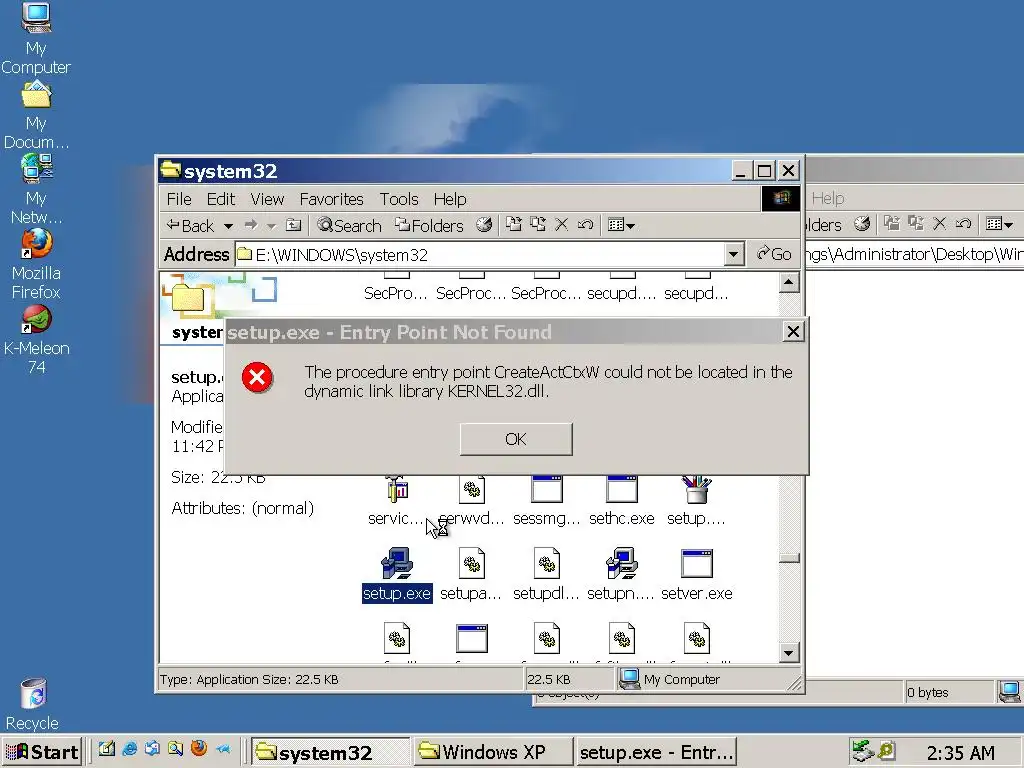Click Attributes: (normal) text in the details pane
The image size is (1024, 768).
click(242, 508)
